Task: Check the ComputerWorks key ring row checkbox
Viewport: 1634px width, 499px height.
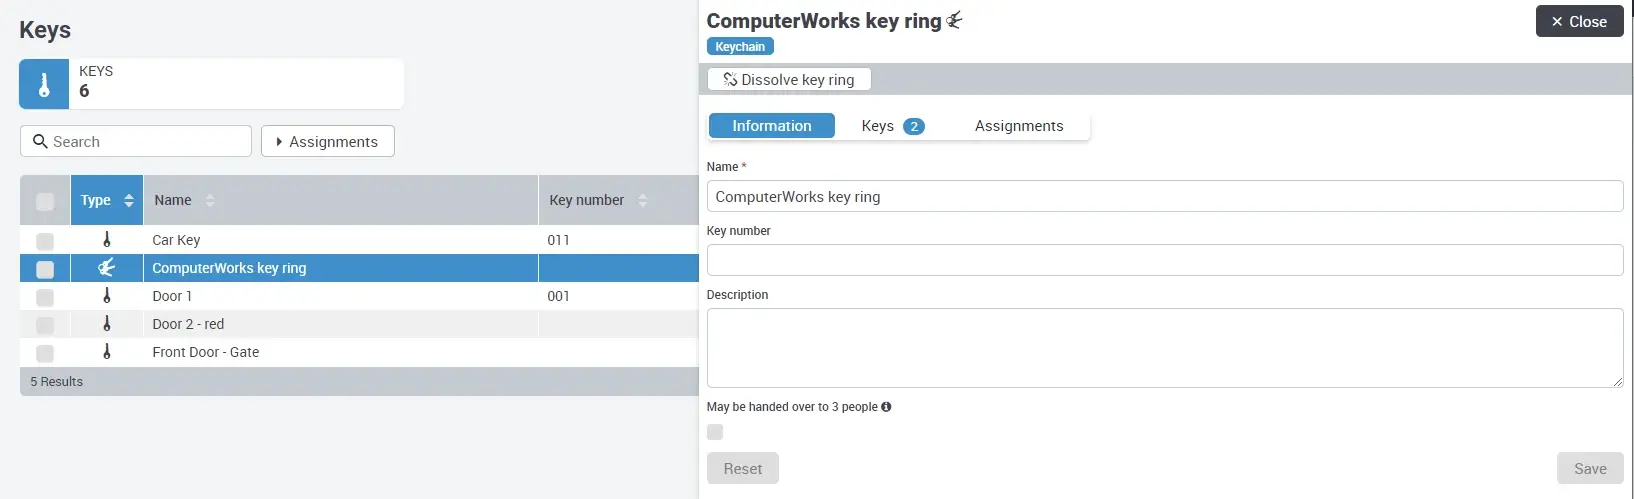Action: coord(45,269)
